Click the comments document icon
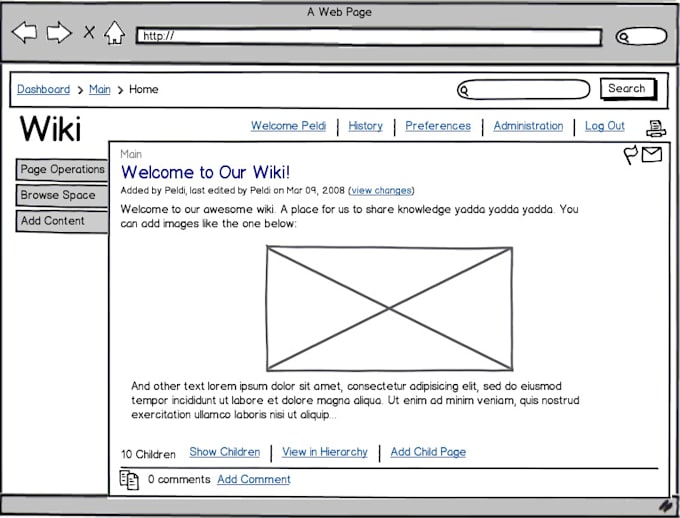 coord(129,480)
